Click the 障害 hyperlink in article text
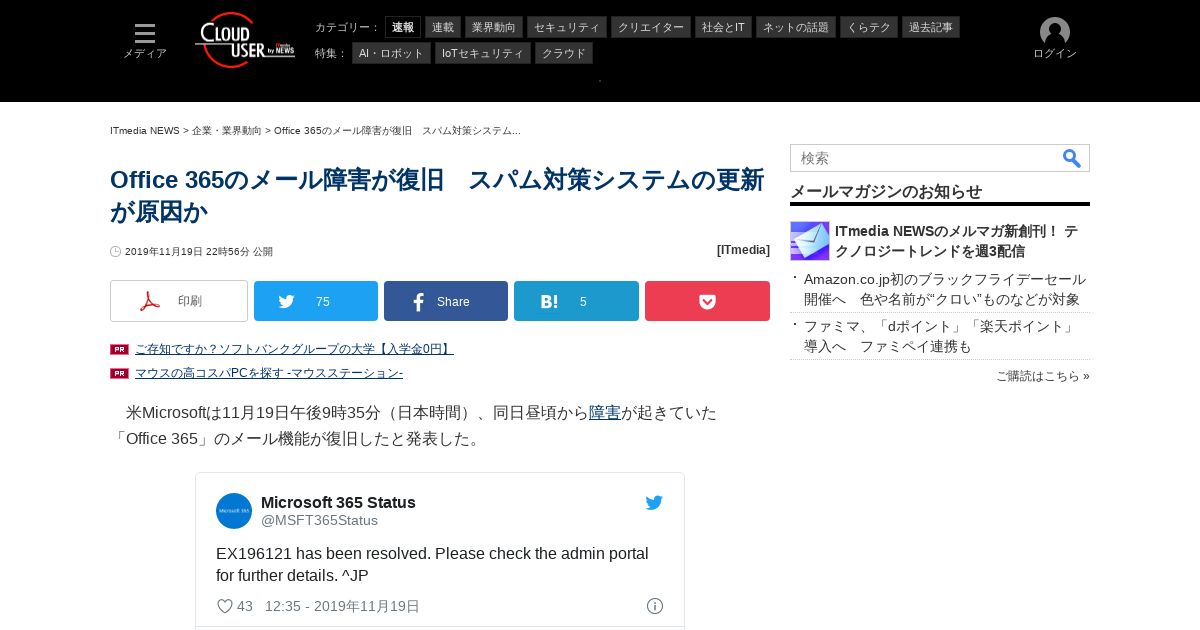Screen dimensions: 1200x630 click(604, 413)
